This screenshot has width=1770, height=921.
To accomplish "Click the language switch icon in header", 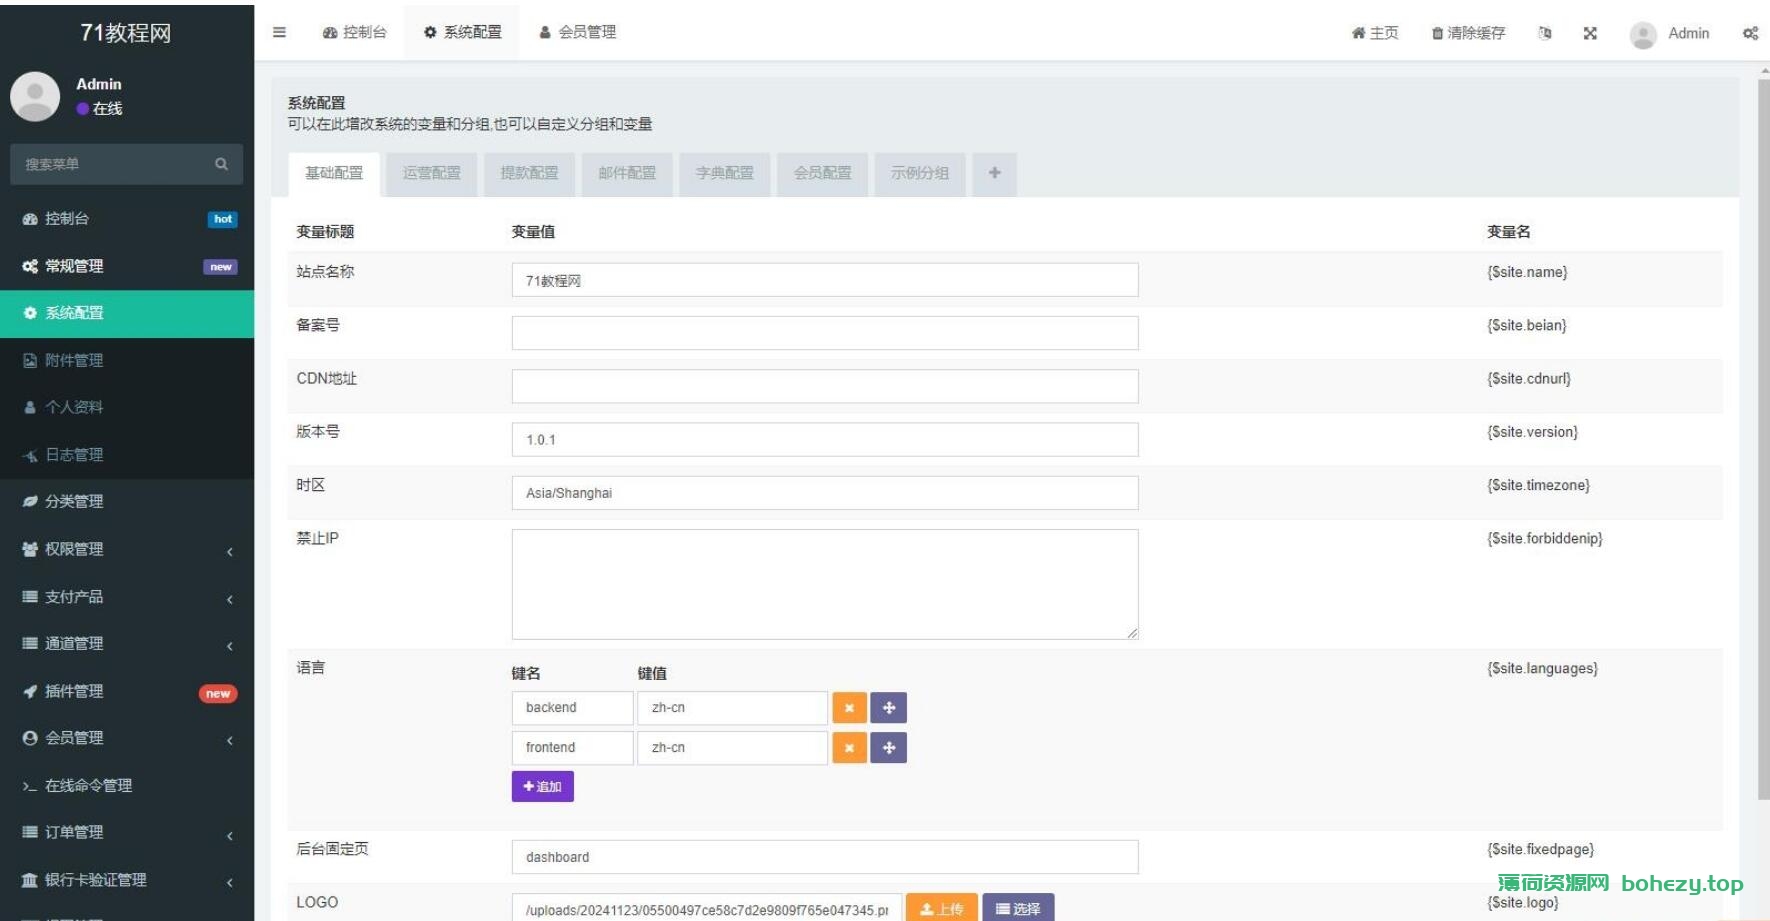I will pos(1545,33).
